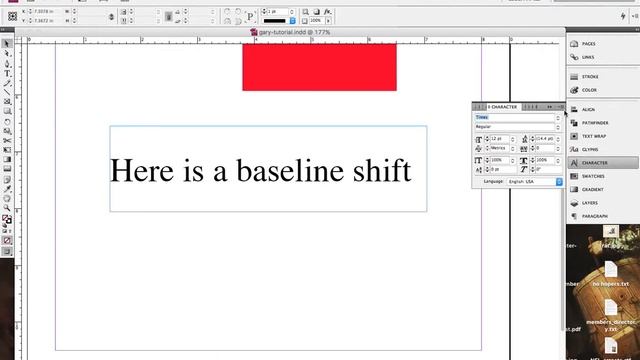Image resolution: width=640 pixels, height=360 pixels.
Task: Open the tracking value dropdown
Action: point(558,149)
